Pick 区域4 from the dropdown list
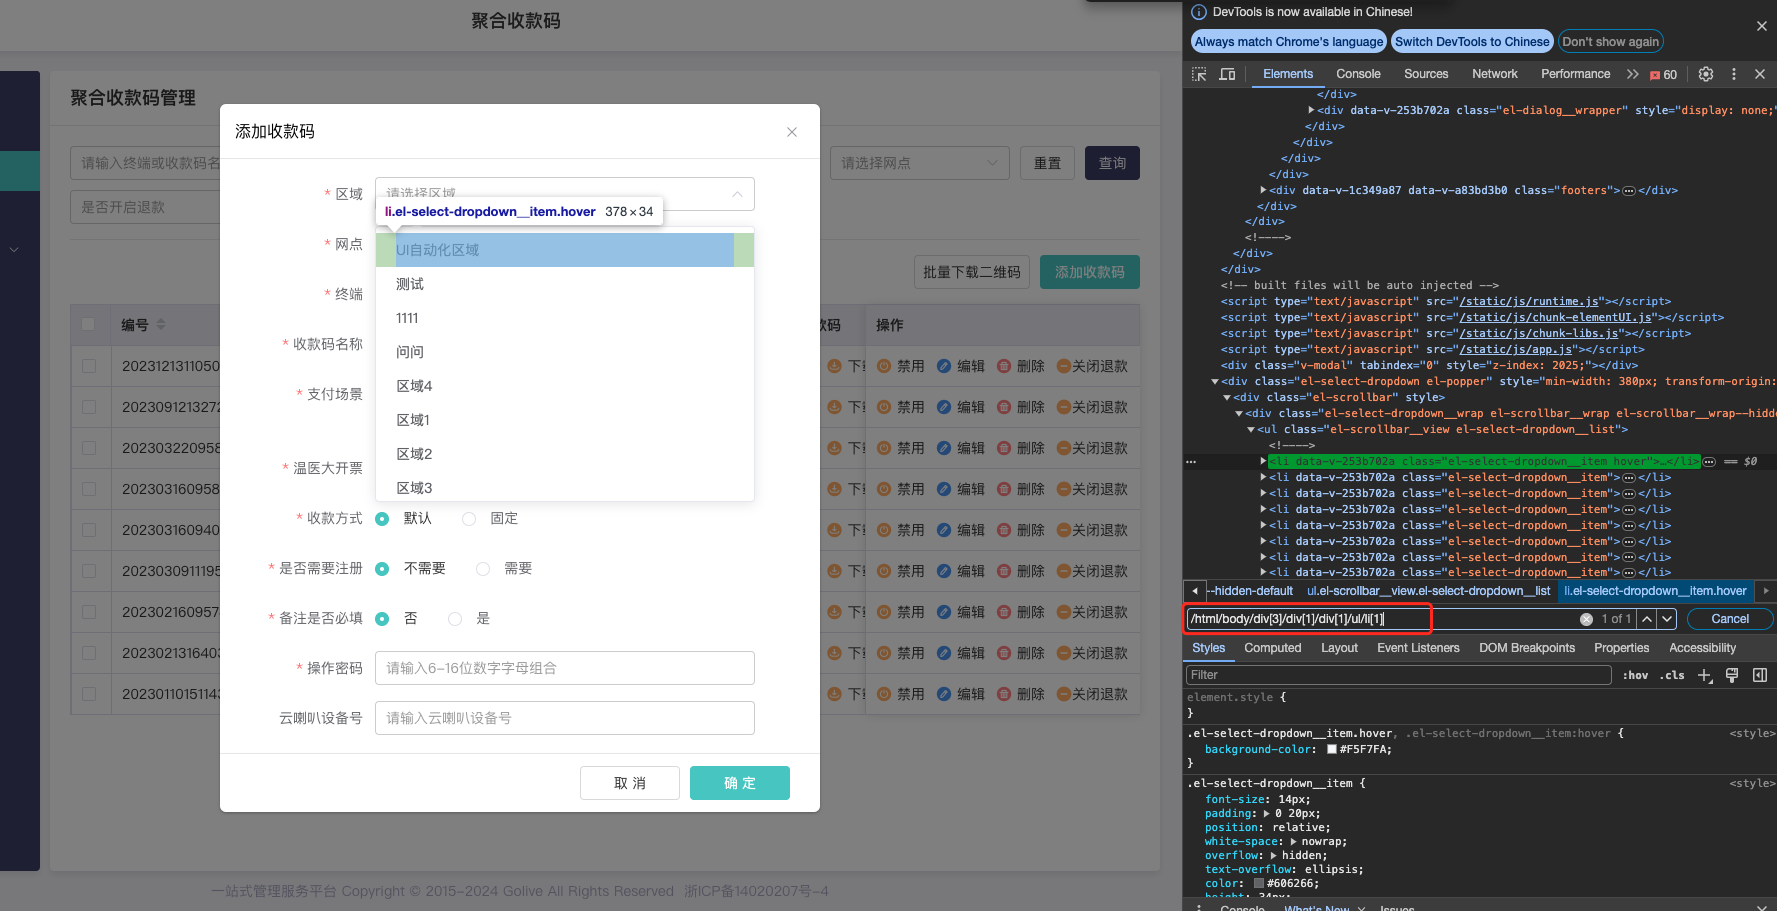The width and height of the screenshot is (1777, 911). (414, 386)
